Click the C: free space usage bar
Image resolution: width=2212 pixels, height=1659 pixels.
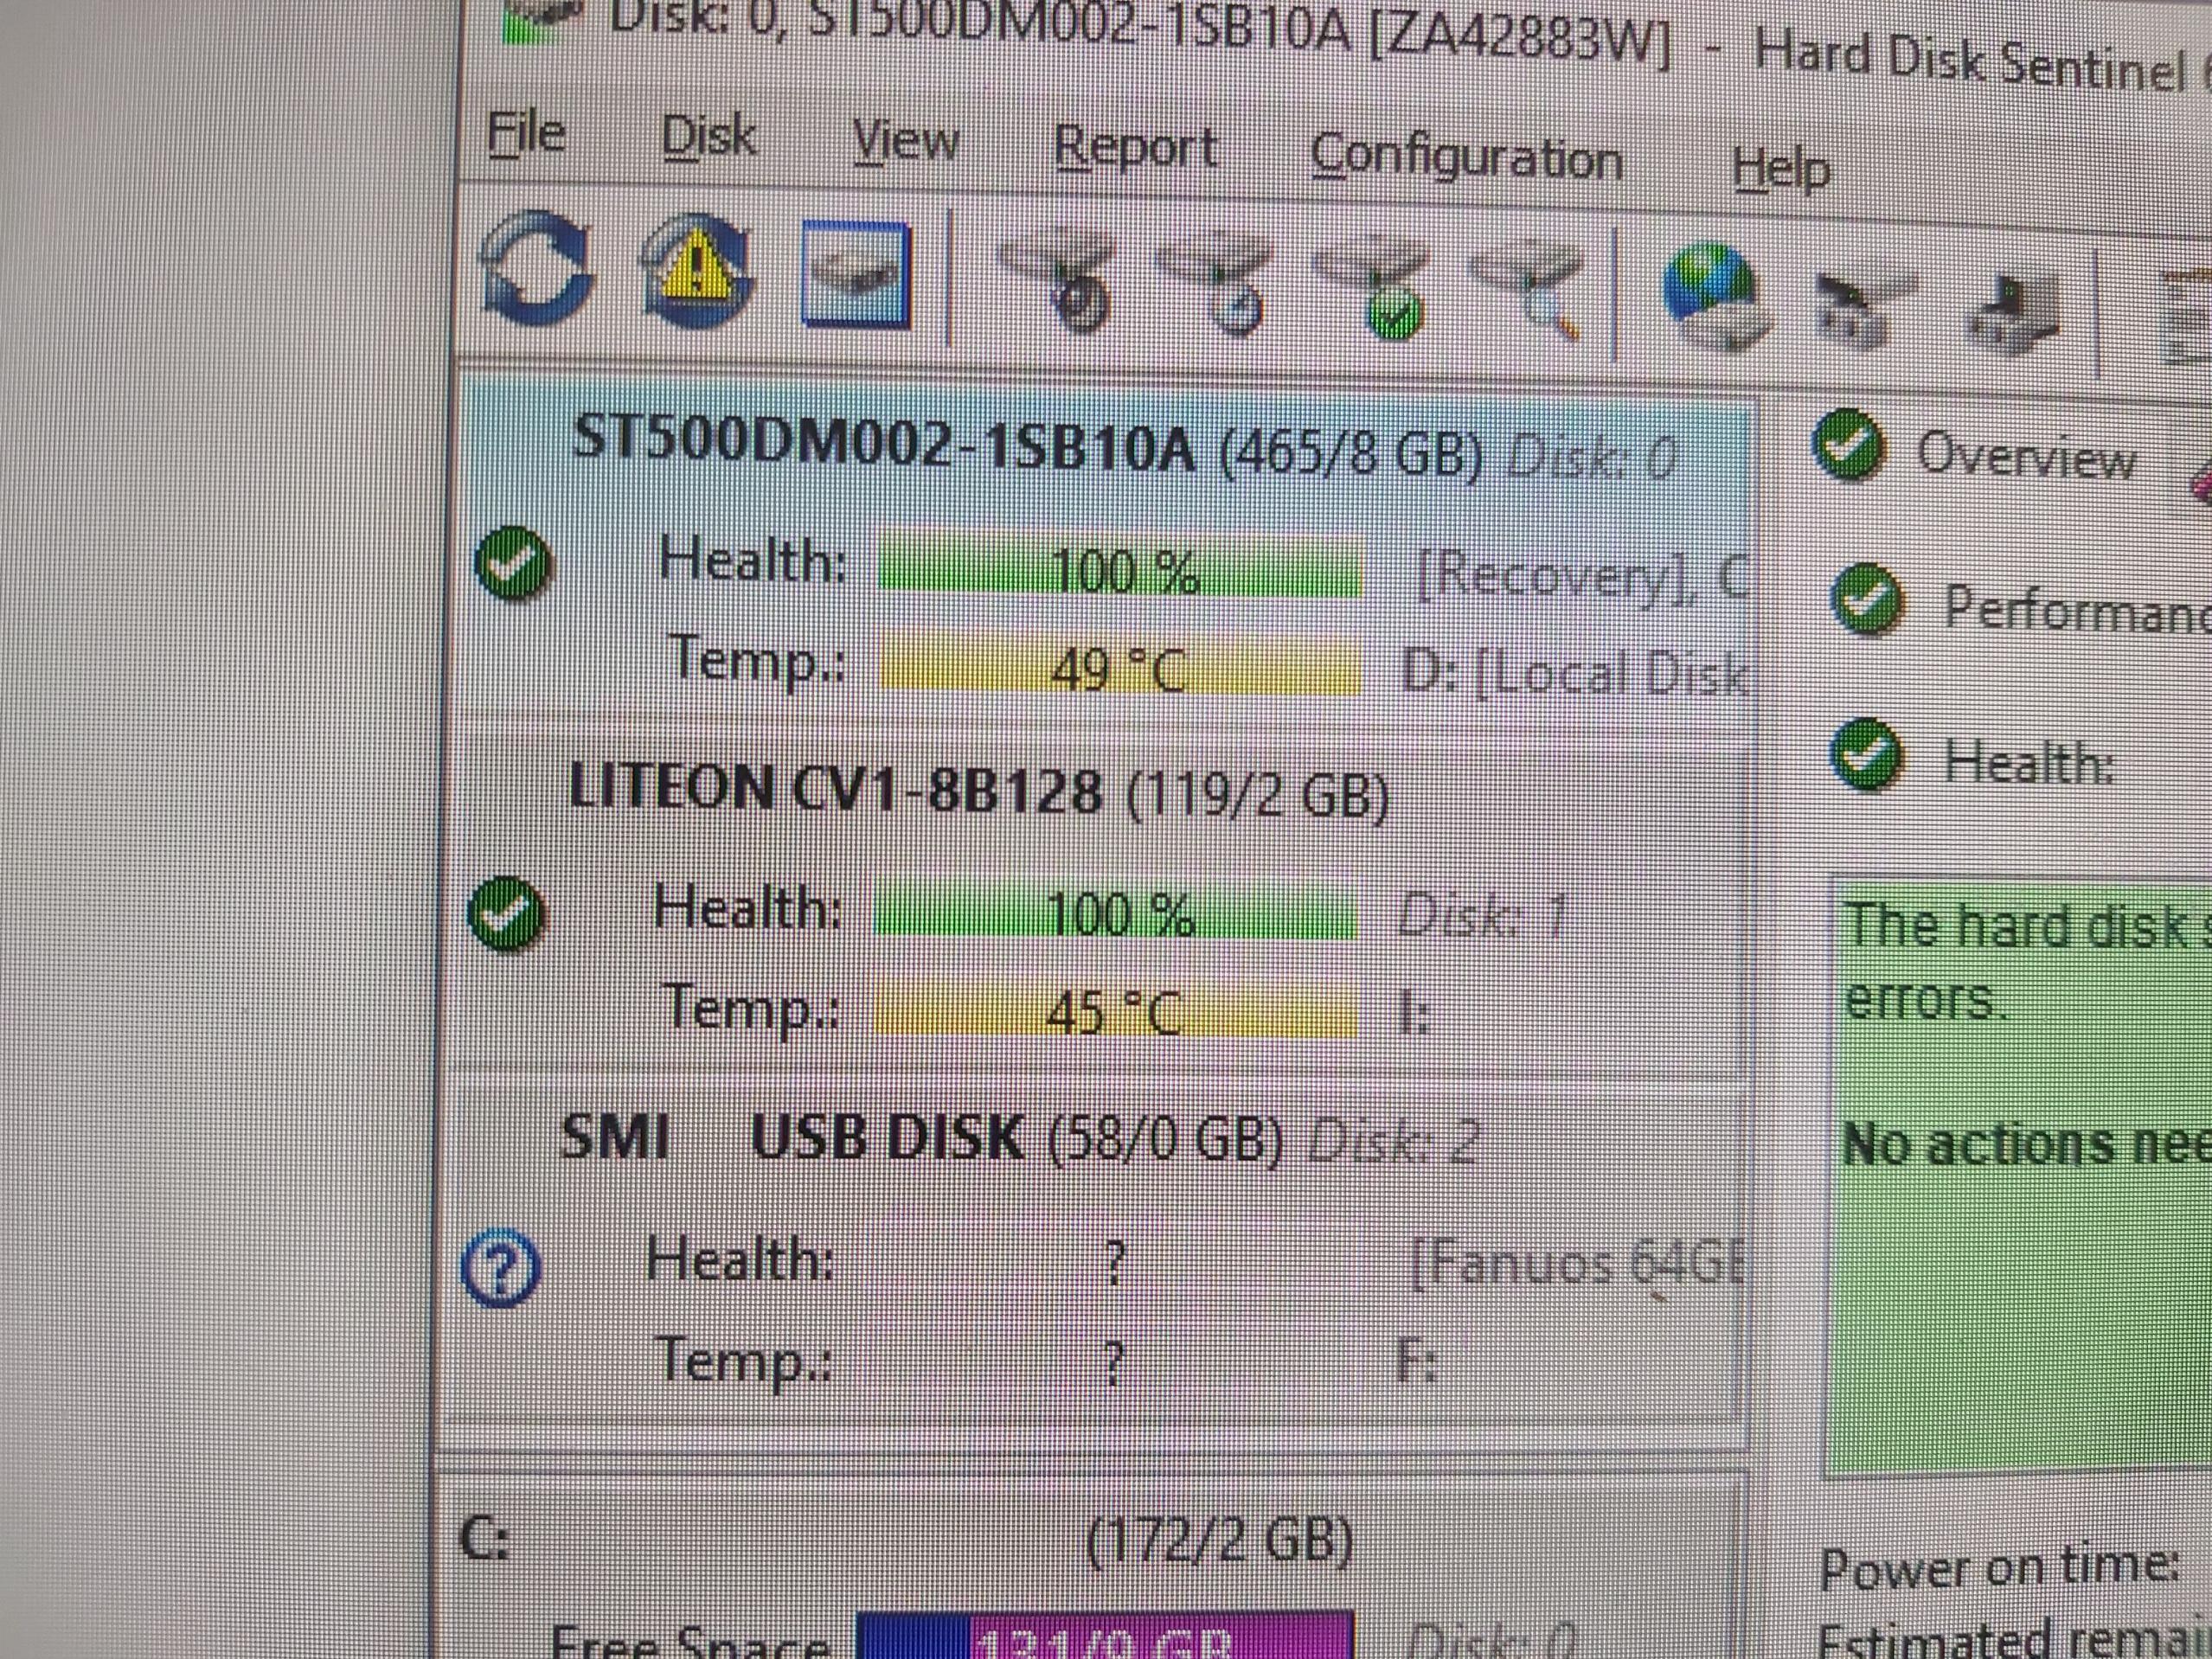click(1105, 1640)
